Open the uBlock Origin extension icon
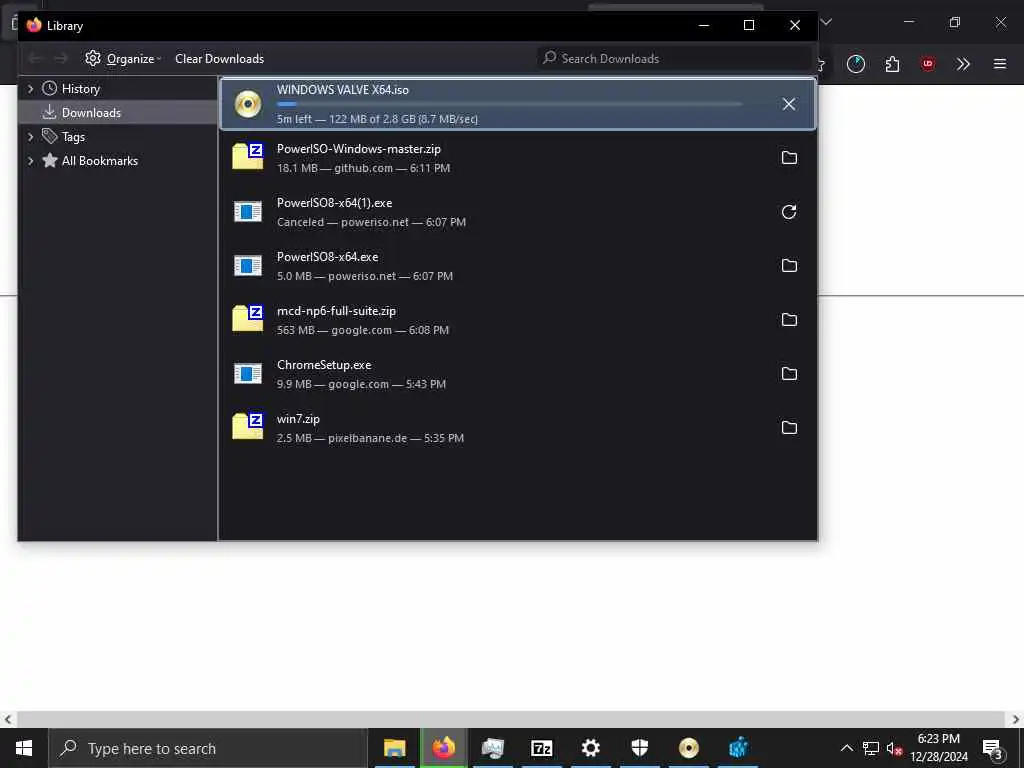The height and width of the screenshot is (768, 1024). pos(927,64)
